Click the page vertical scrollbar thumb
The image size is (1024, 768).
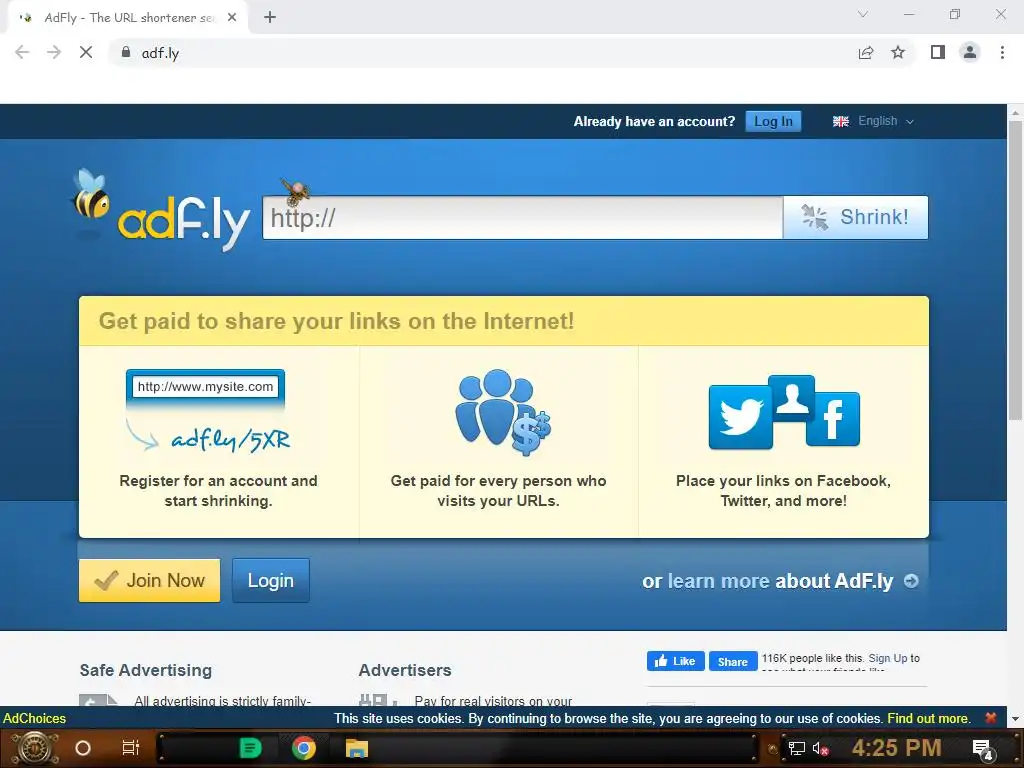[x=1015, y=270]
